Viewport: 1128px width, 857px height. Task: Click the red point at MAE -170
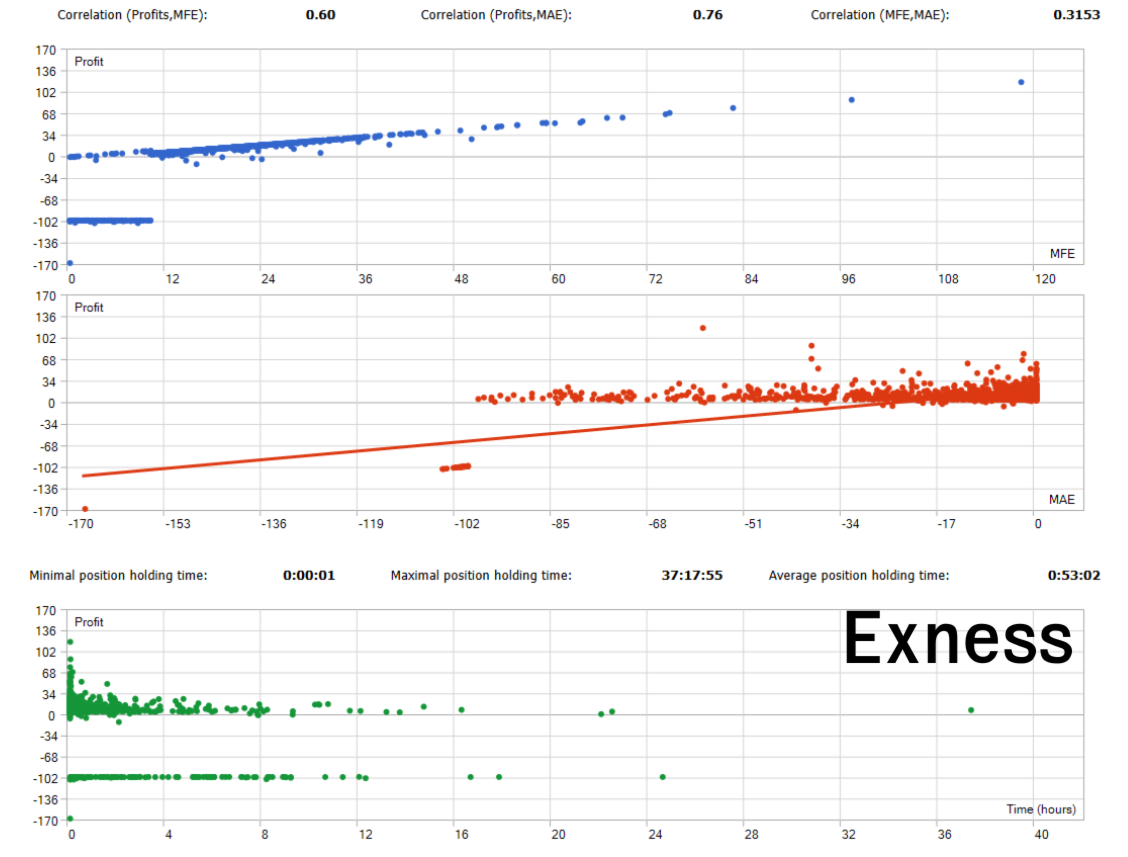coord(85,509)
